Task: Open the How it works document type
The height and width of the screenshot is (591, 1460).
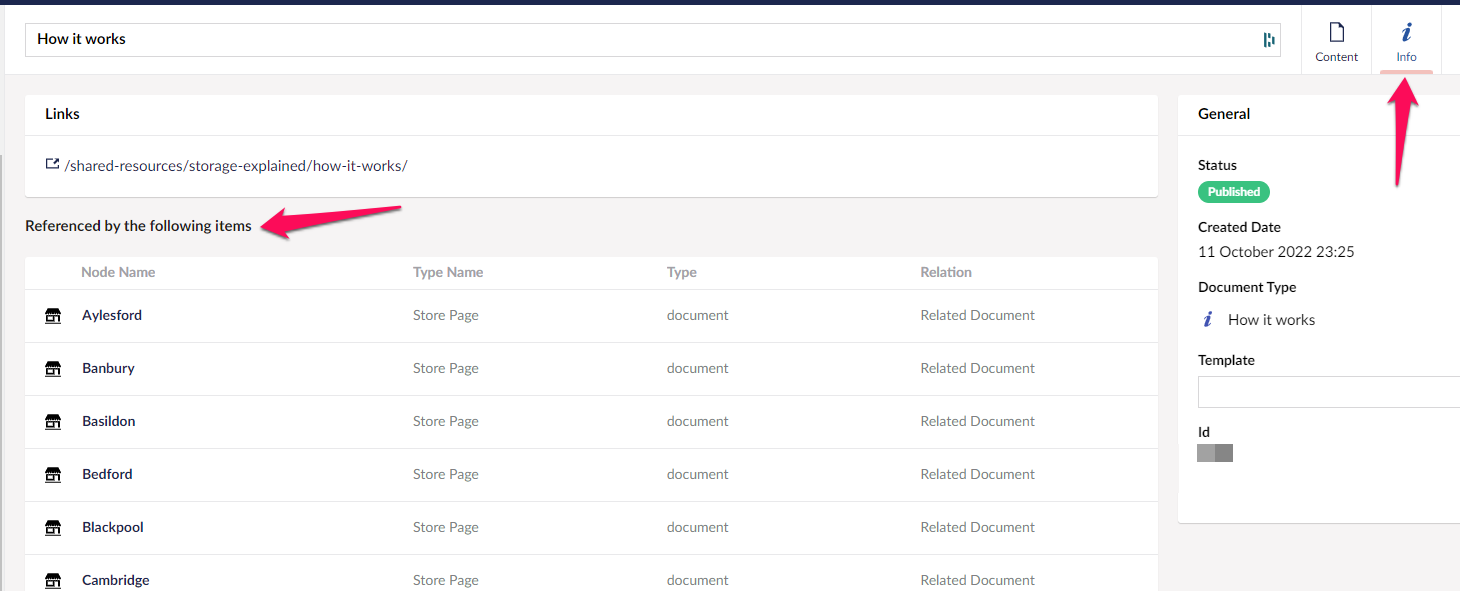Action: (1272, 320)
